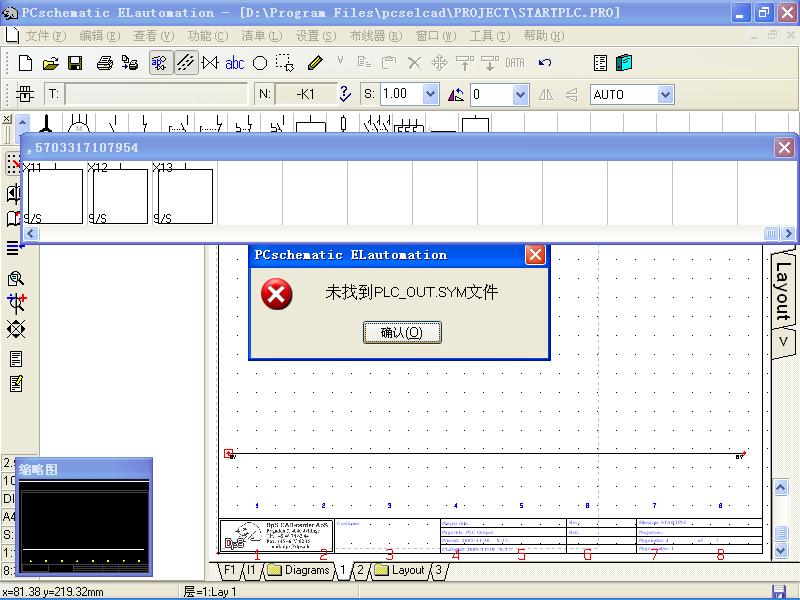Click the blue question mark next-name icon
This screenshot has width=800, height=600.
click(x=345, y=94)
